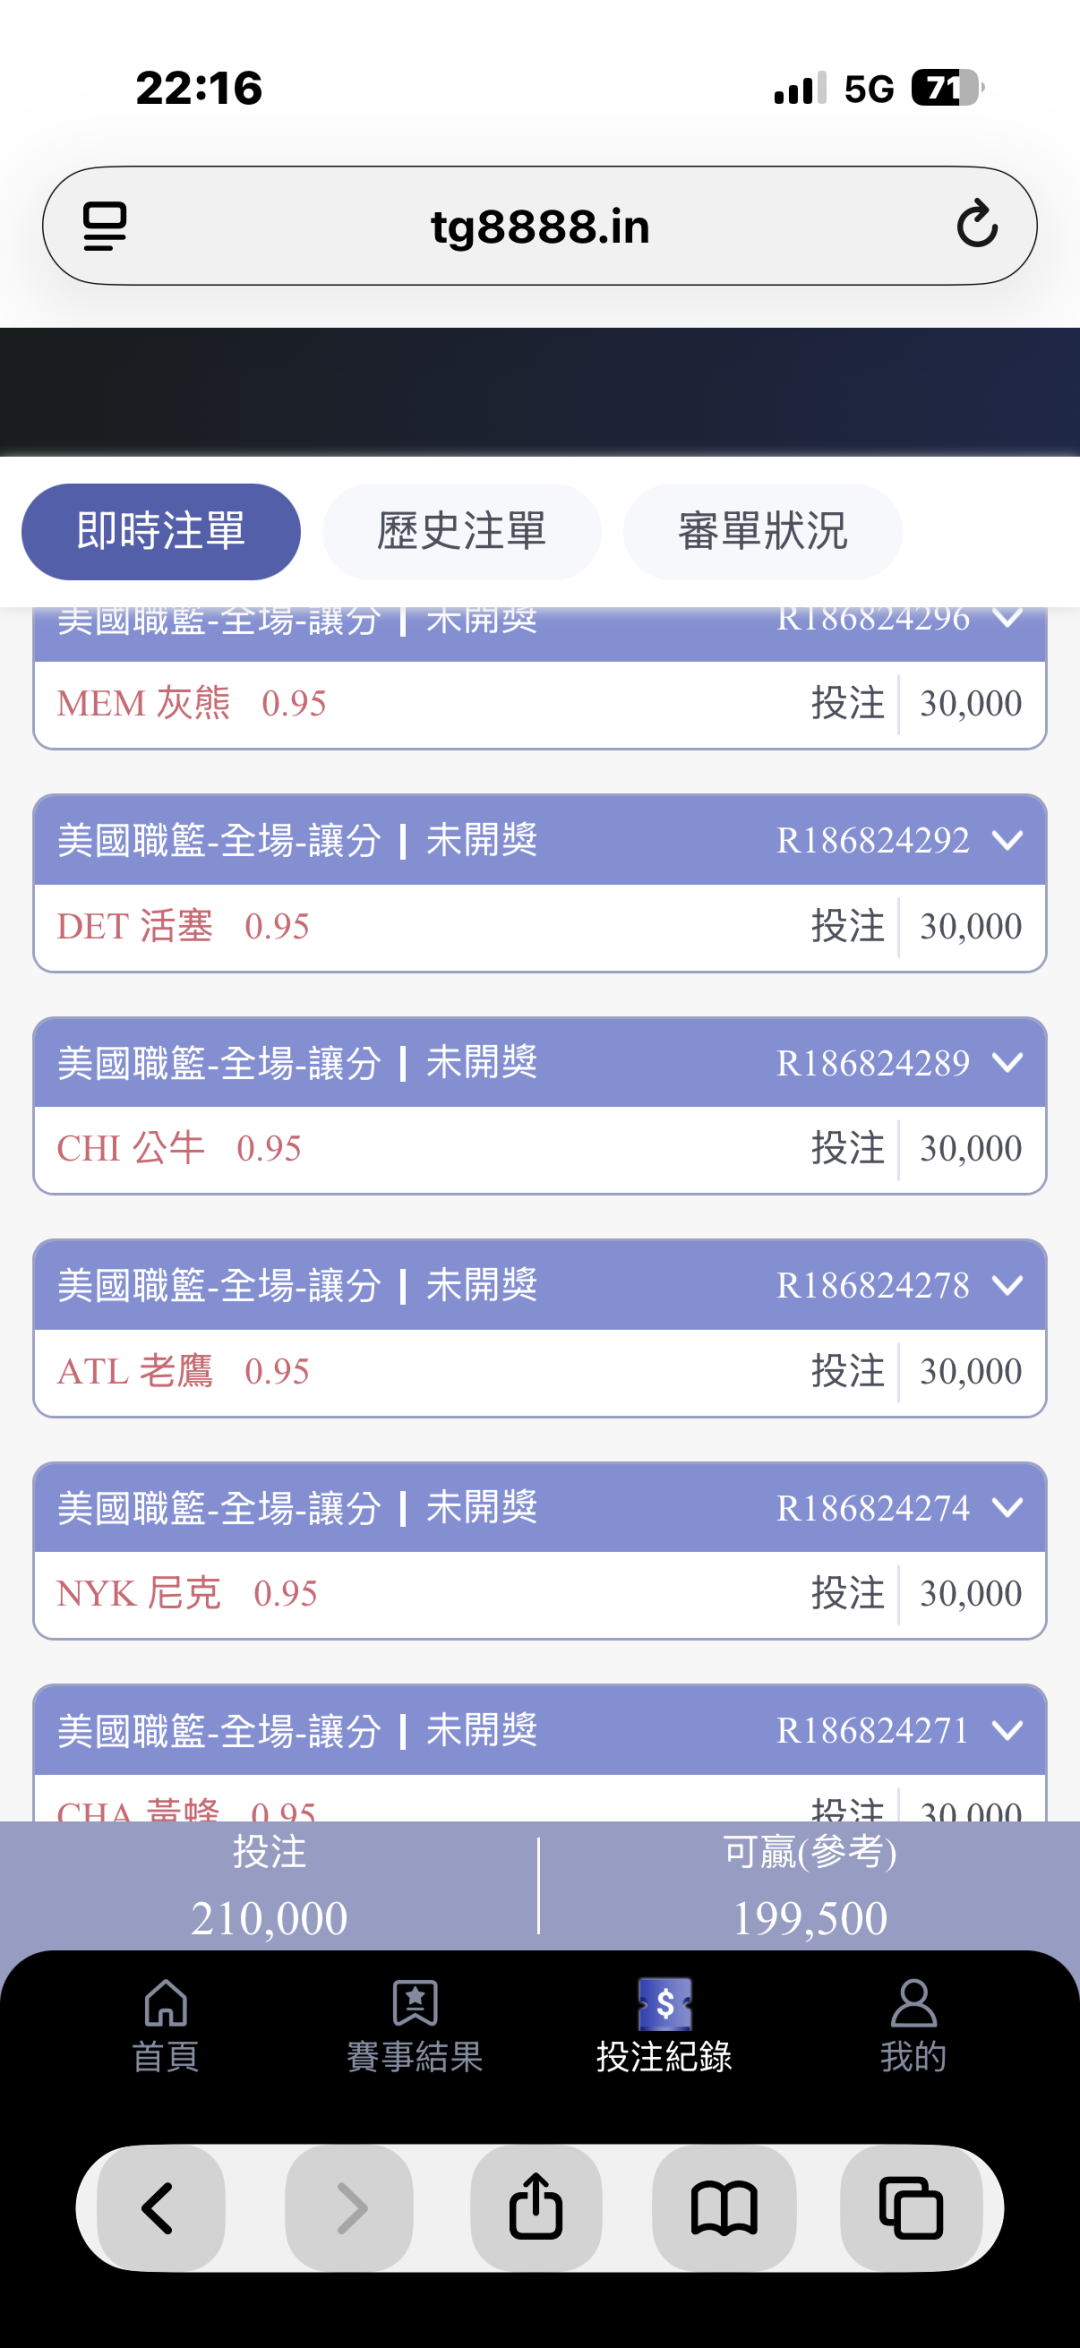Switch to 審單狀況 tab
The image size is (1080, 2348).
pyautogui.click(x=762, y=531)
